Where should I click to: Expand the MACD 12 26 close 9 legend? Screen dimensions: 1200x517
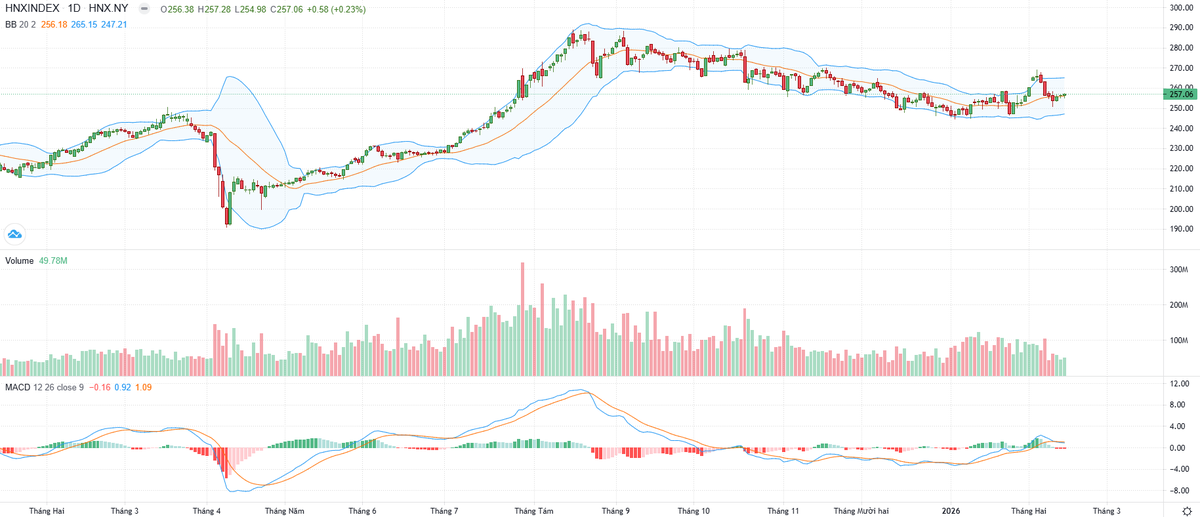point(44,387)
